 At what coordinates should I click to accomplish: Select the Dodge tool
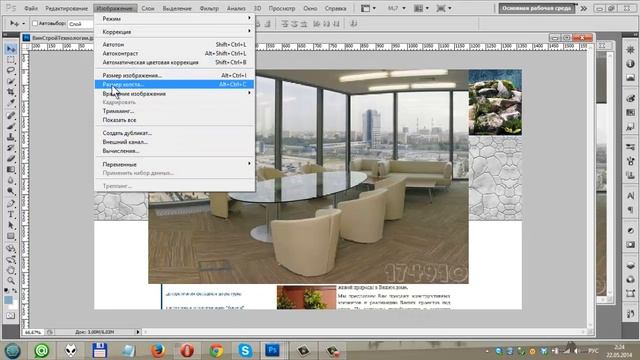[x=11, y=191]
